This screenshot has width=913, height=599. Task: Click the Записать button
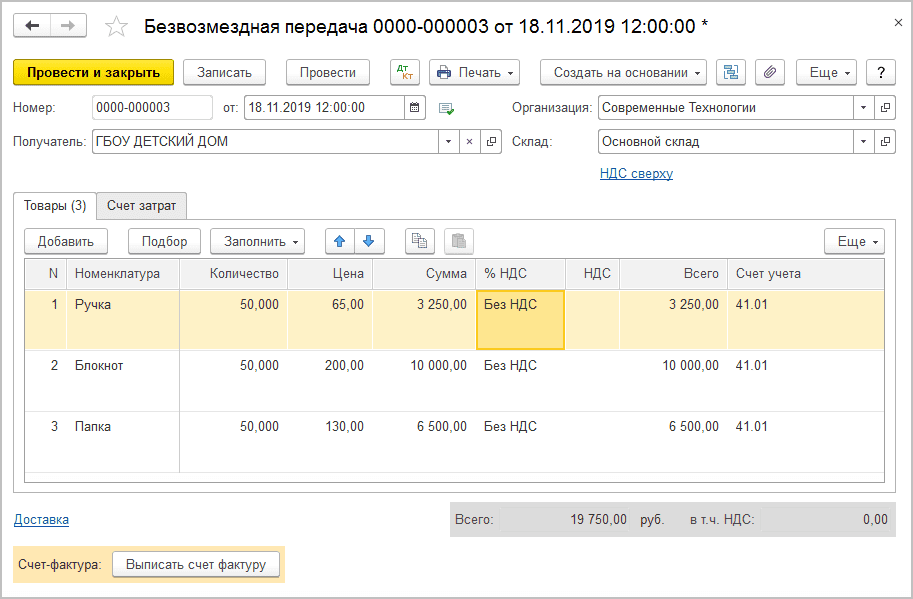pyautogui.click(x=224, y=72)
